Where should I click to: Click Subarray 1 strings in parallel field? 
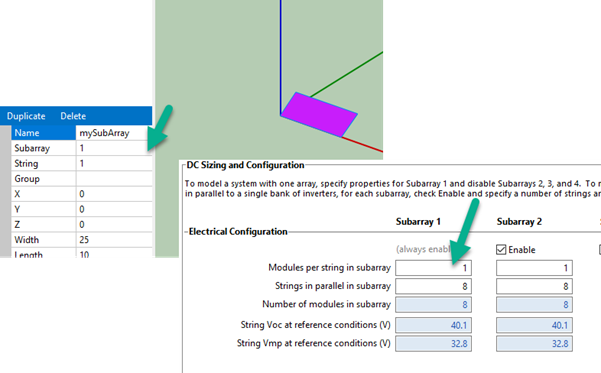[433, 286]
